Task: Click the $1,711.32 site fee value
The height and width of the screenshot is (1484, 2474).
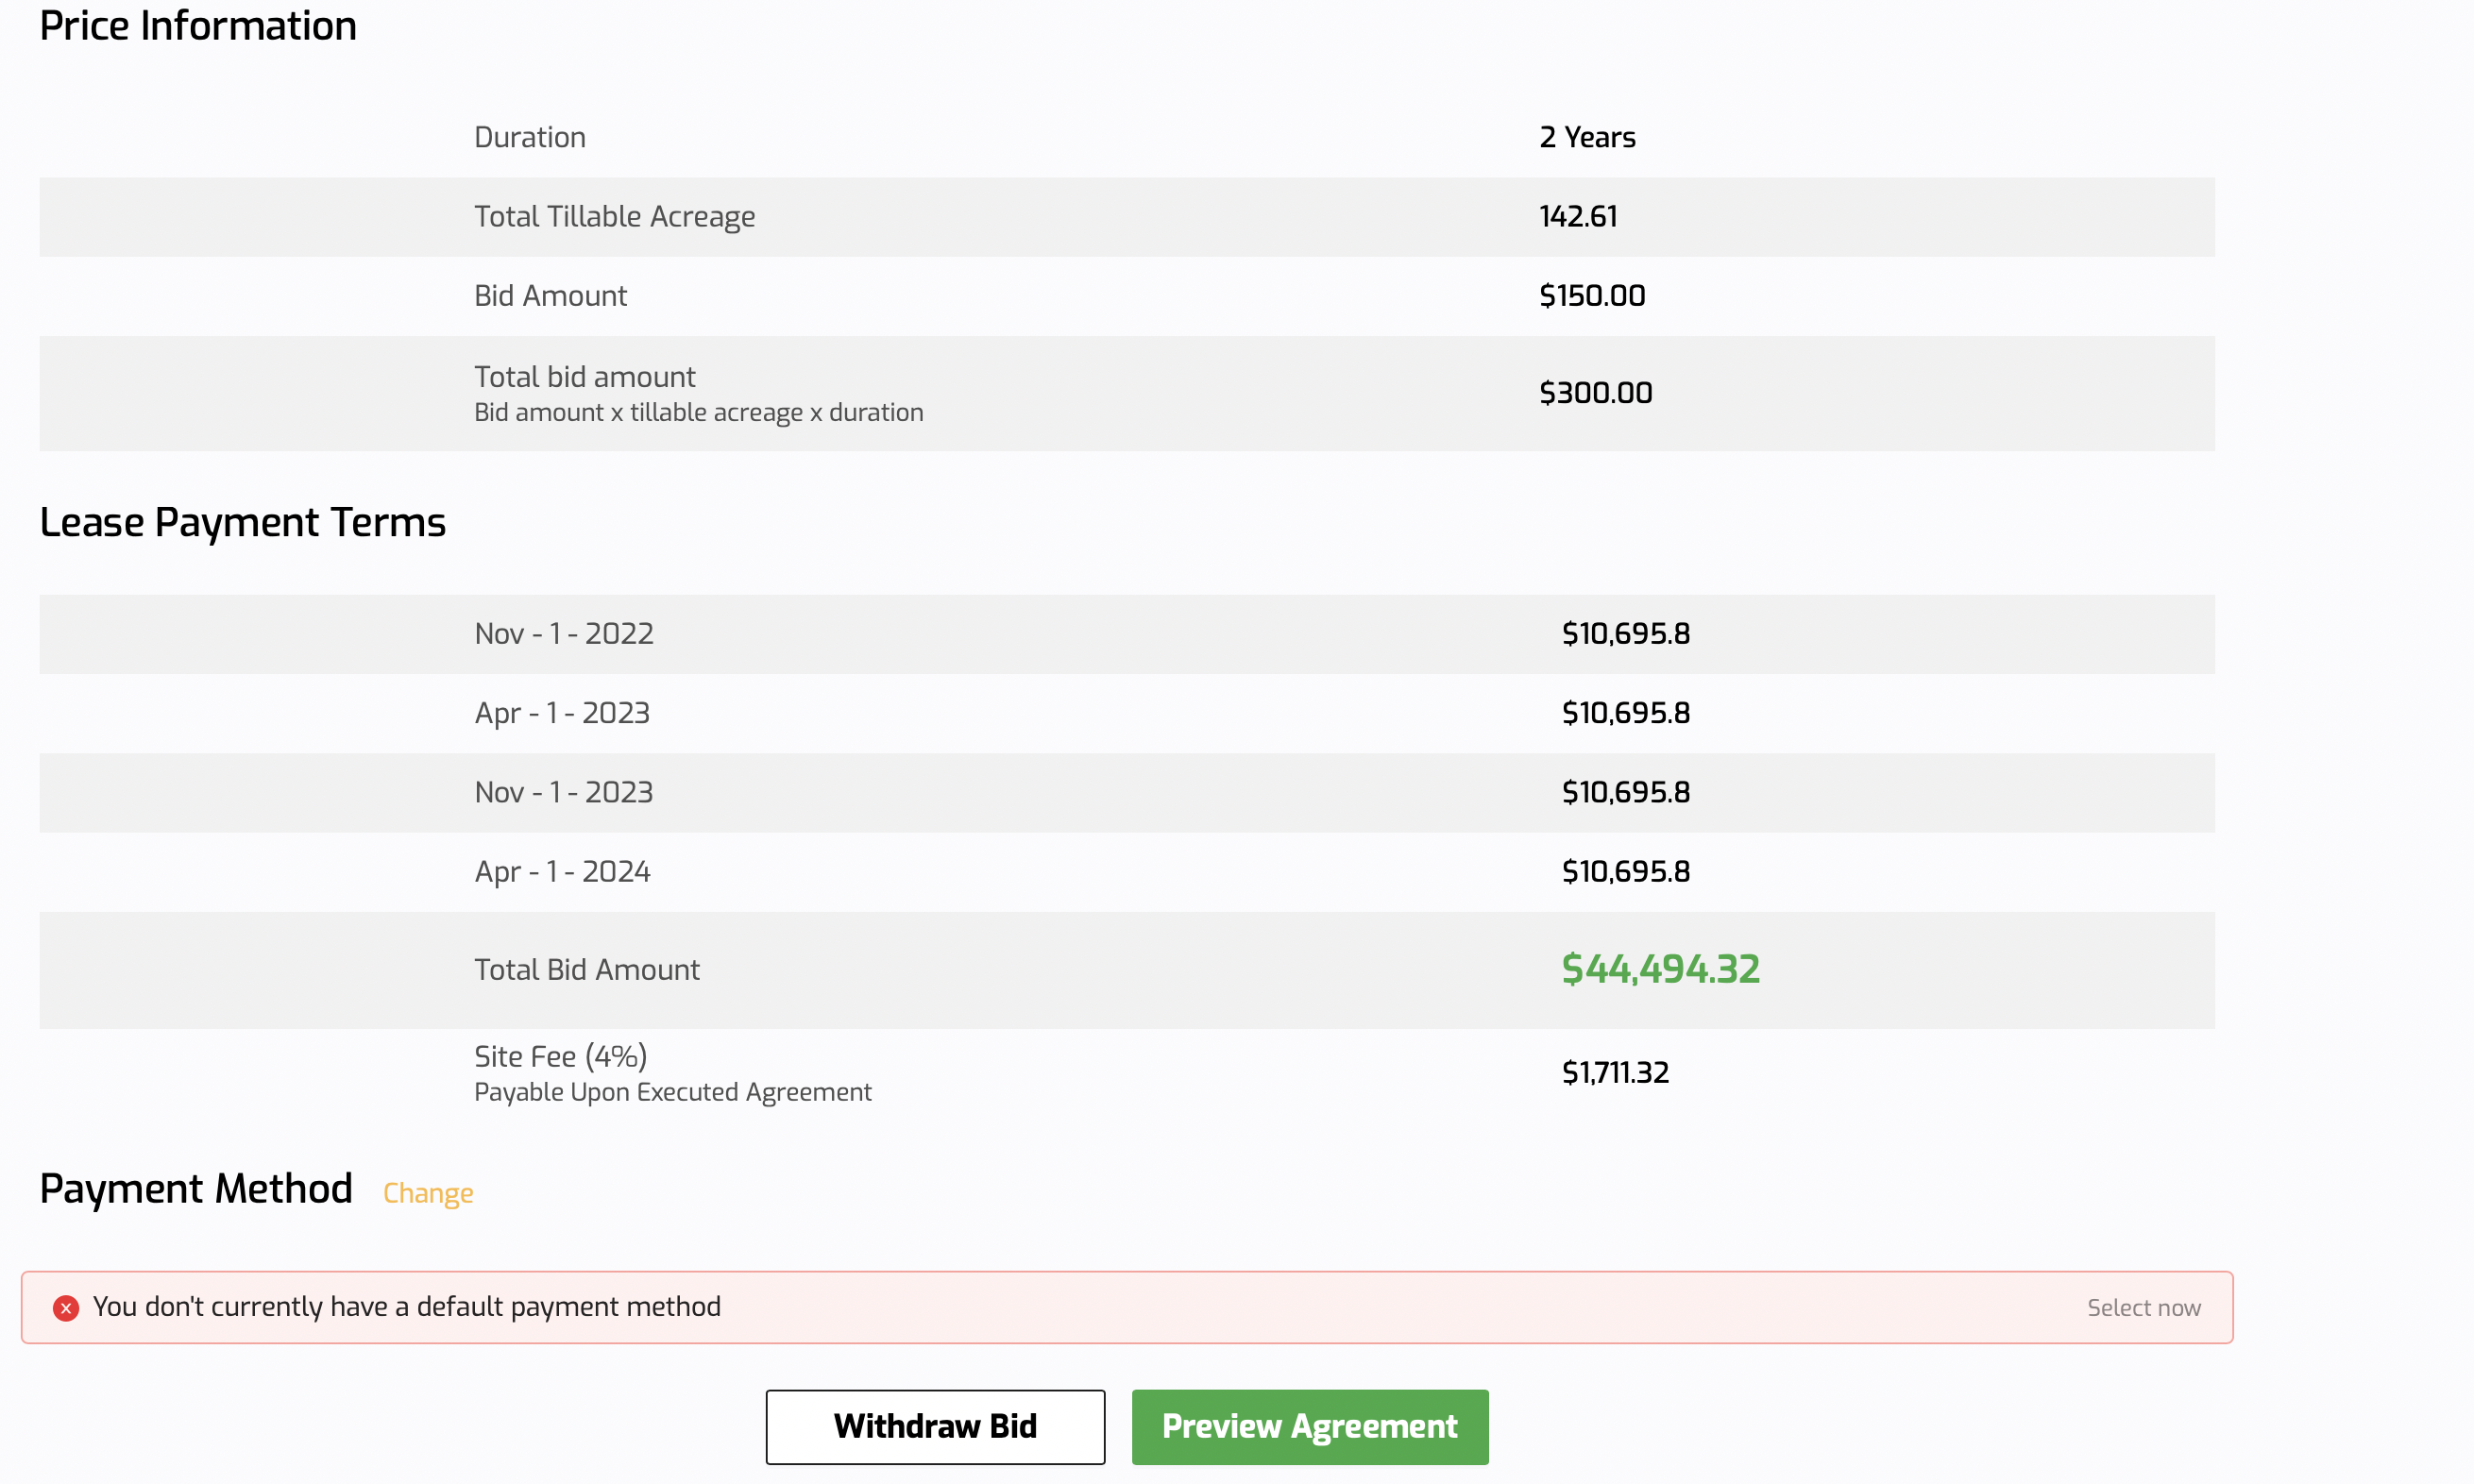Action: 1615,1073
